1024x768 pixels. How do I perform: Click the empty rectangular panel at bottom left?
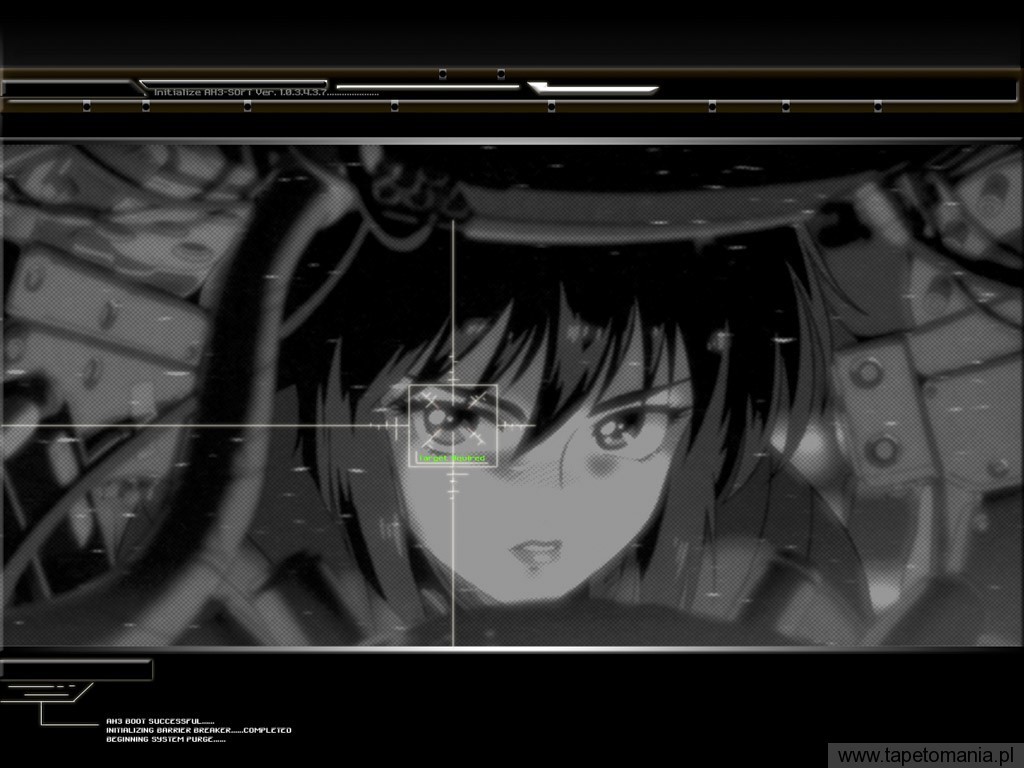pos(76,669)
